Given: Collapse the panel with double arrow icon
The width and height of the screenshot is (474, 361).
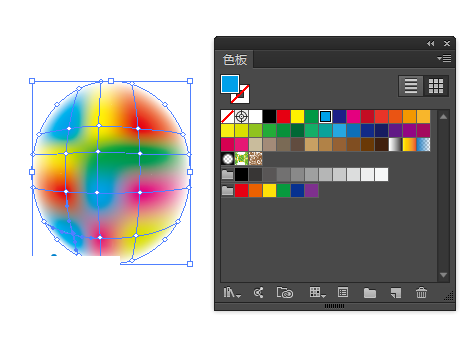Looking at the screenshot, I should (431, 44).
